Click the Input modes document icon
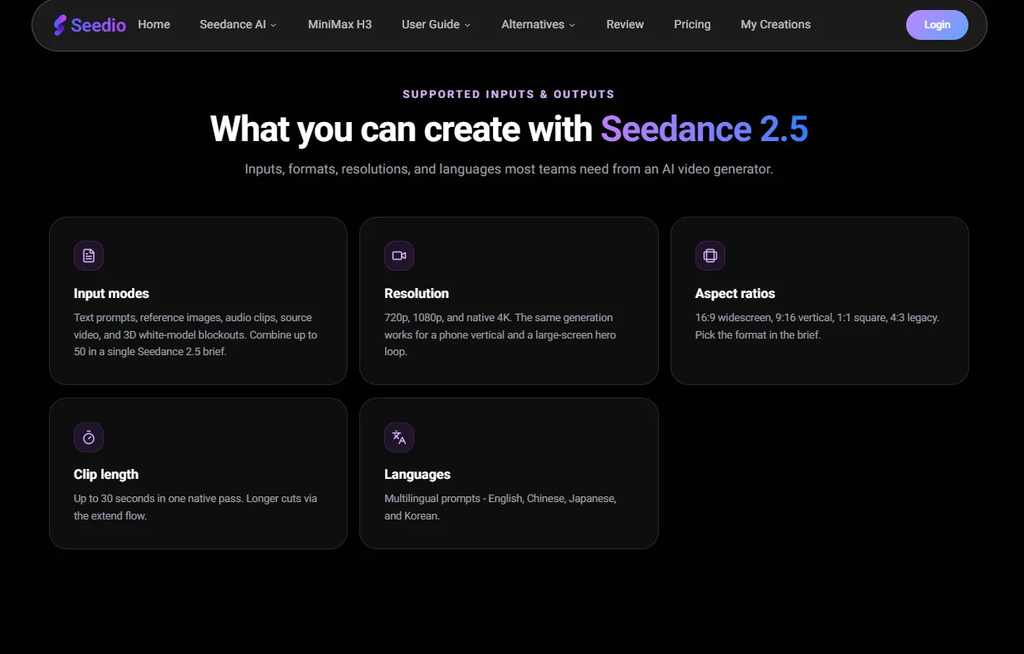1024x654 pixels. [x=89, y=255]
